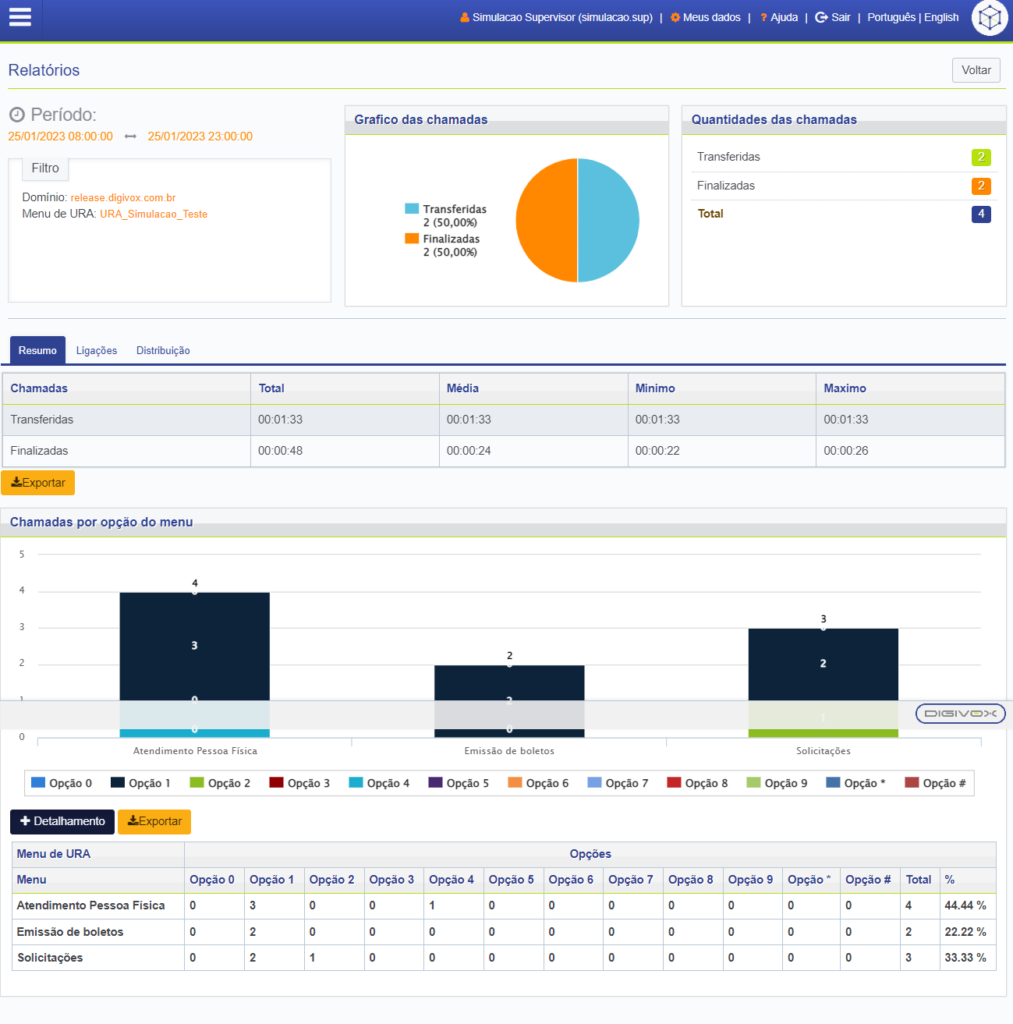Switch language to English
This screenshot has width=1013, height=1024.
coord(941,17)
